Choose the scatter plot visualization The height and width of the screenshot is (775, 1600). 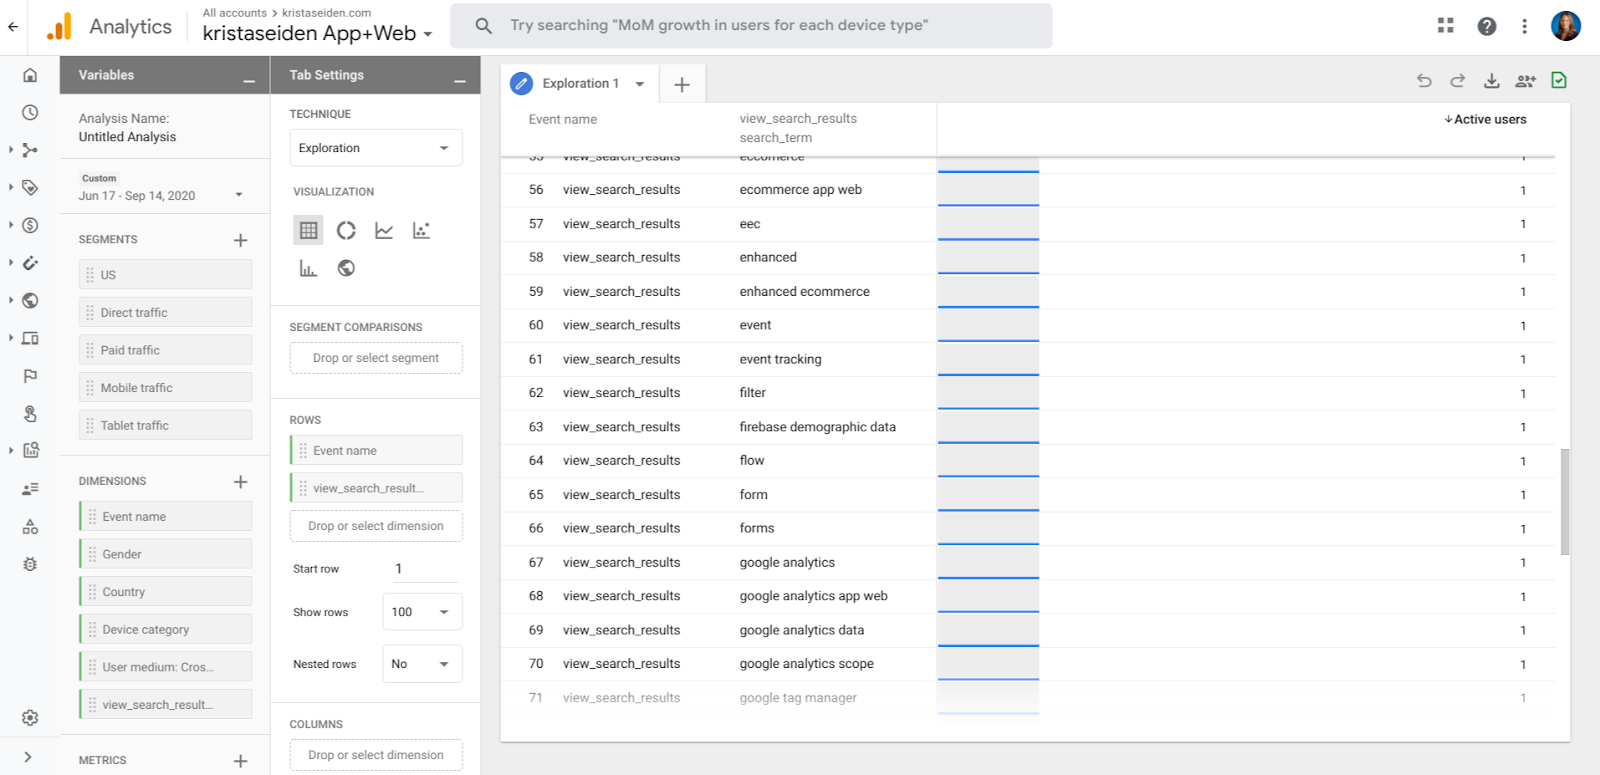tap(422, 231)
